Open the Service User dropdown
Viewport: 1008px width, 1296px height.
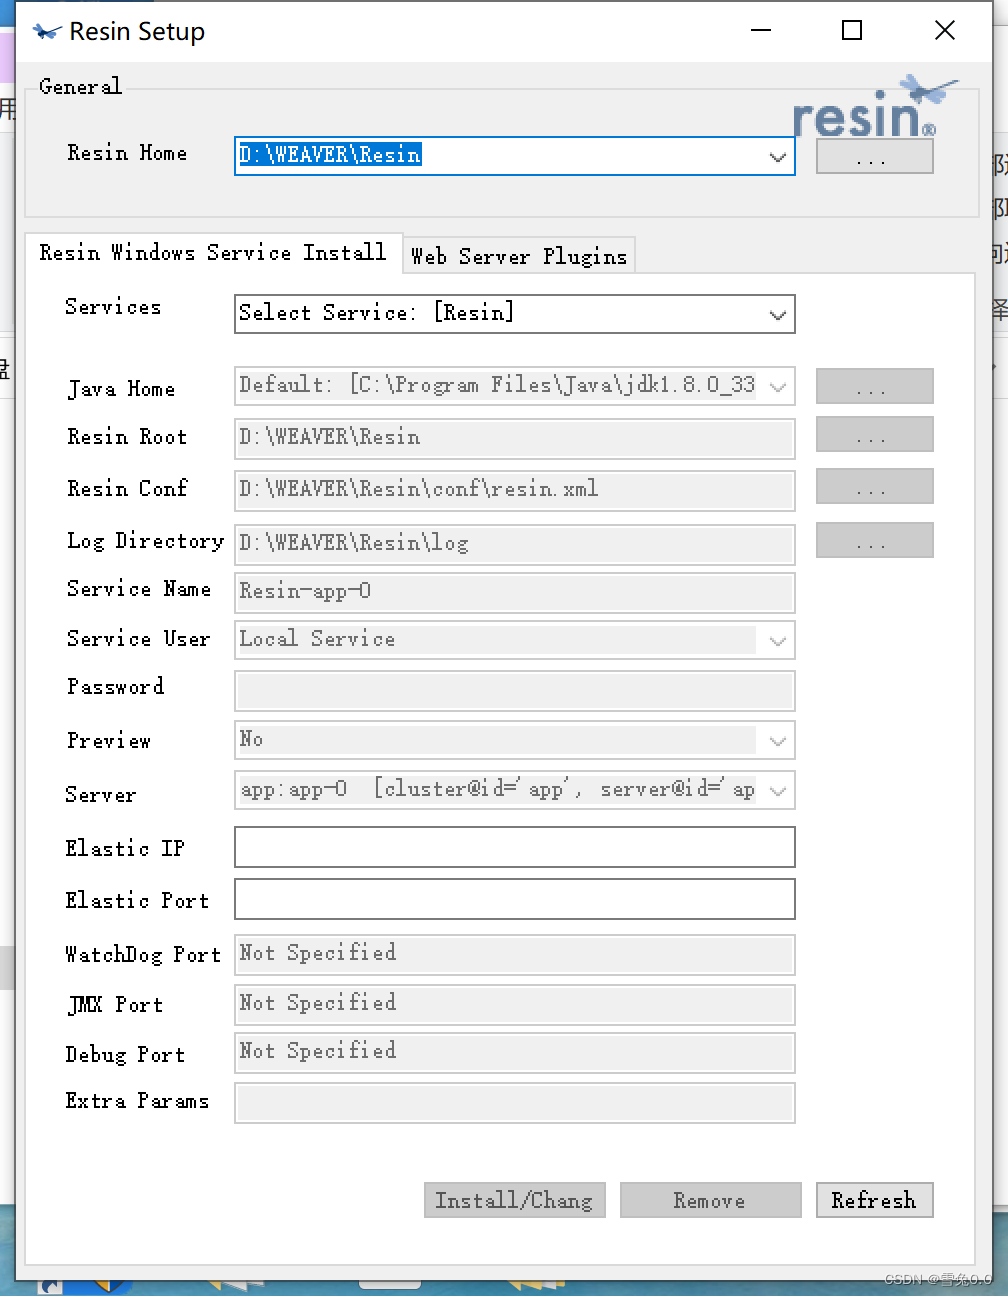(x=777, y=640)
